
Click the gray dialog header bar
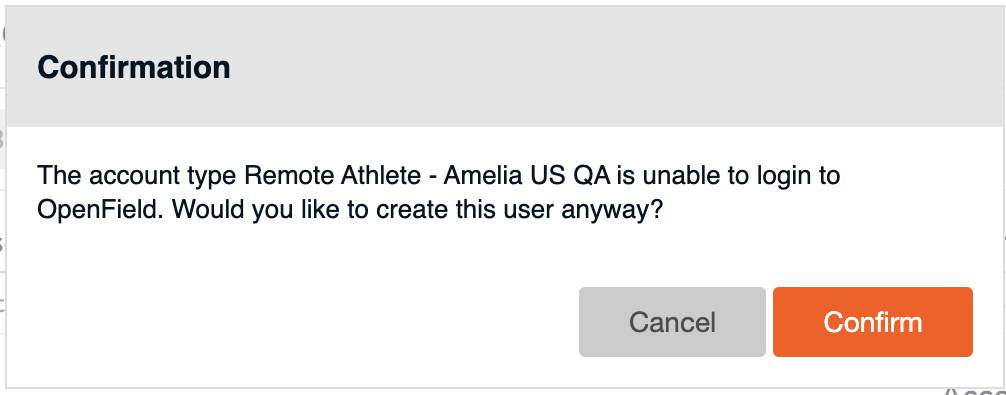tap(506, 66)
